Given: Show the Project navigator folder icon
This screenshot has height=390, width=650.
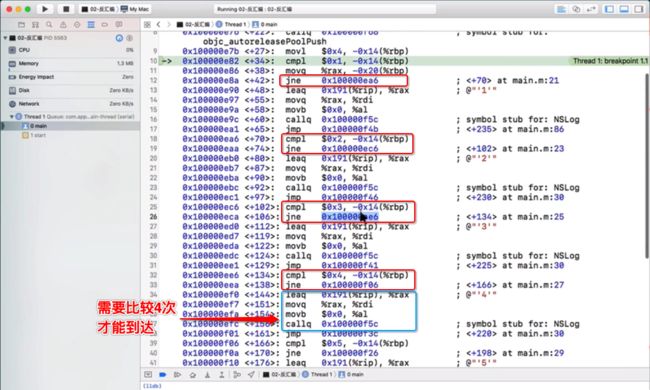Looking at the screenshot, I should pos(22,25).
